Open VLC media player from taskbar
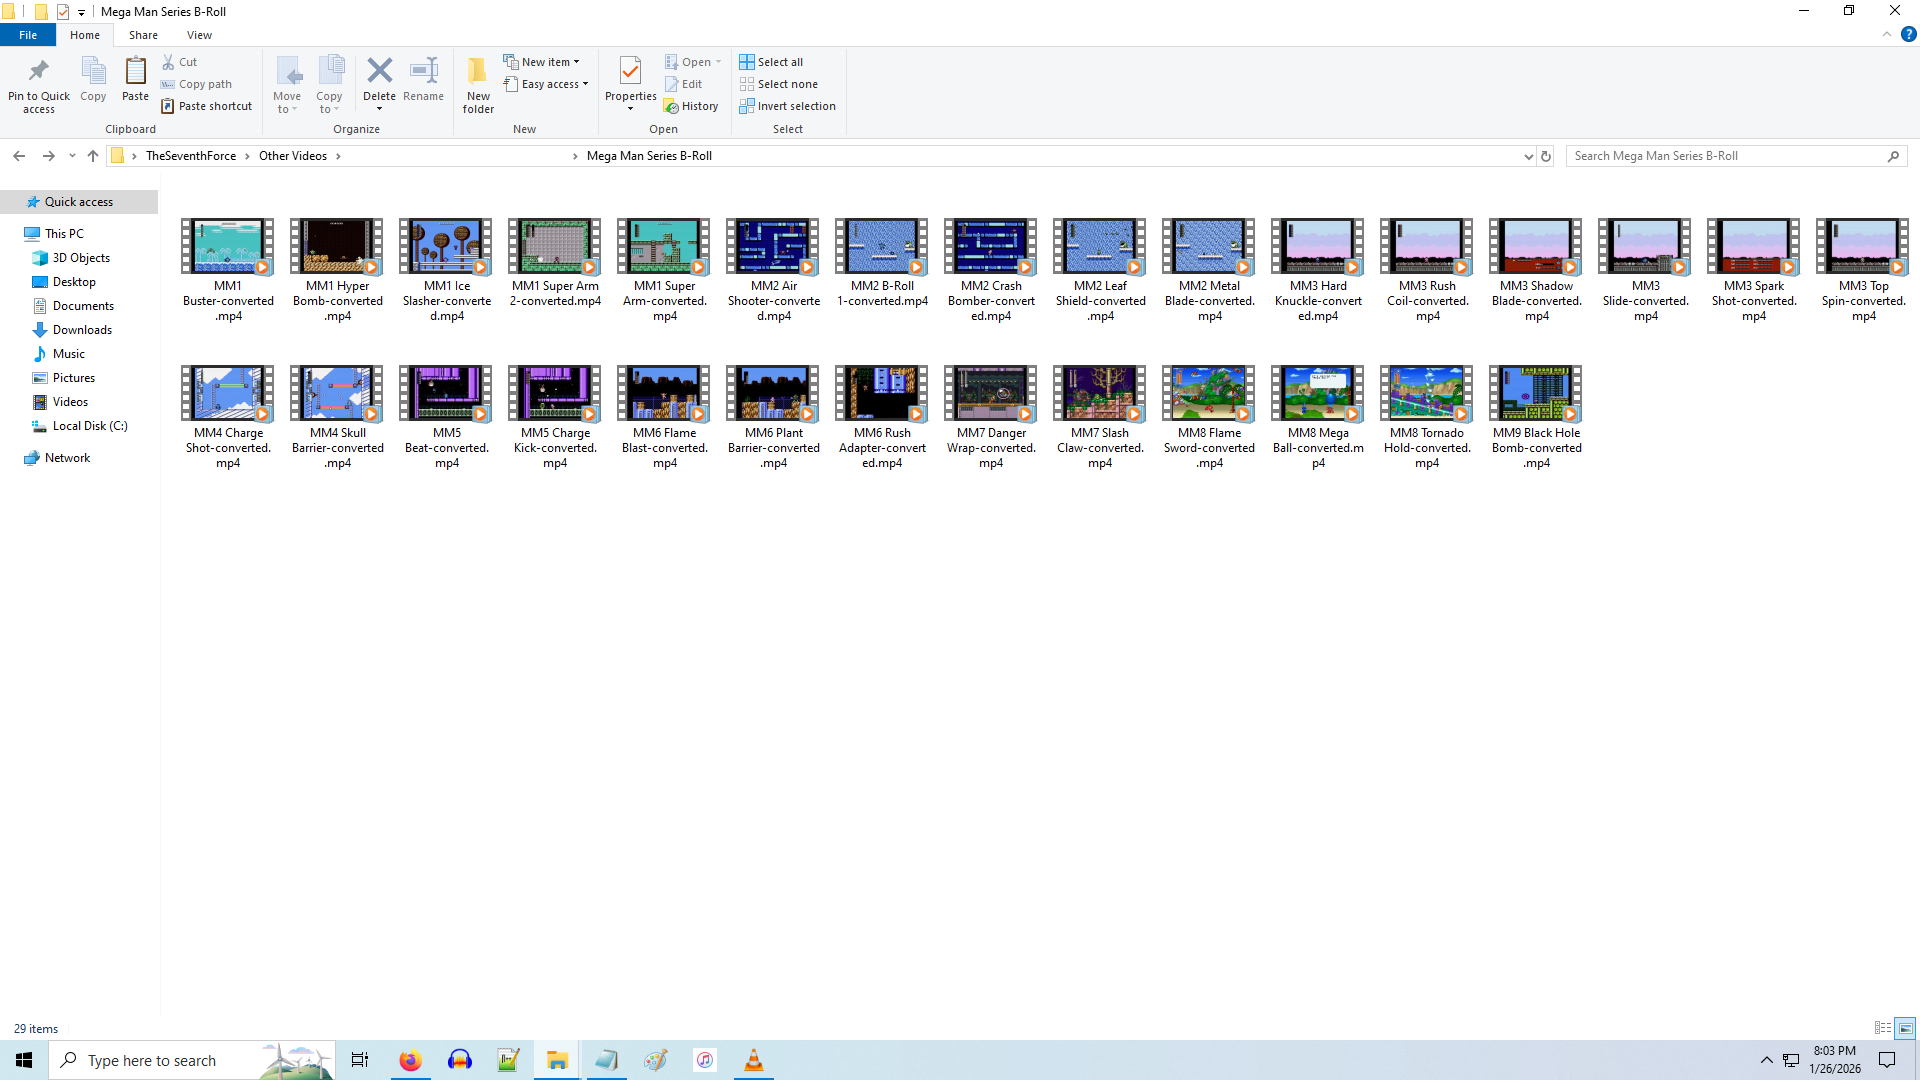Viewport: 1920px width, 1080px height. point(754,1060)
